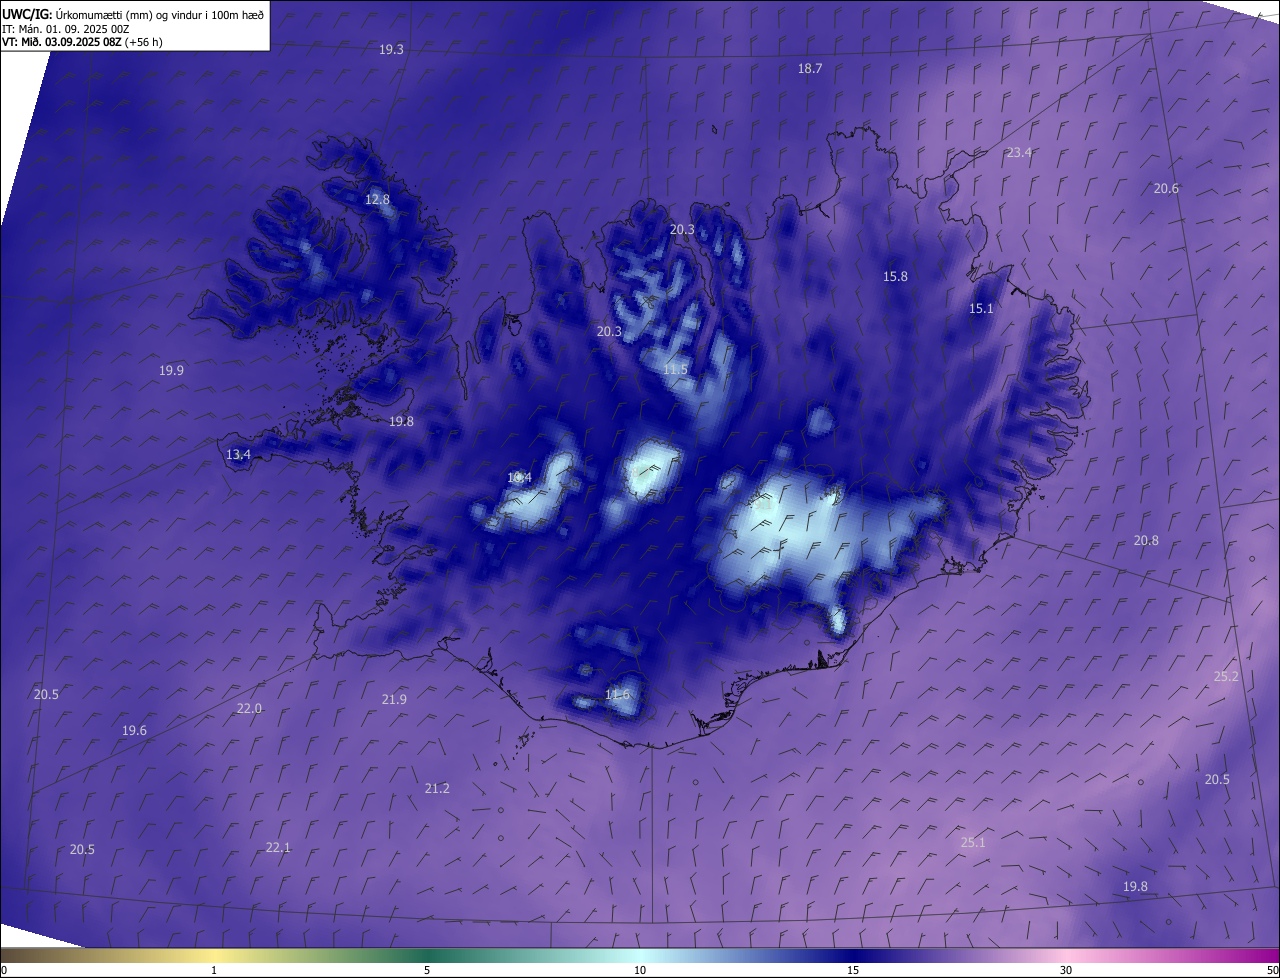The width and height of the screenshot is (1280, 978).
Task: Click the color scale tick label 5
Action: tap(427, 970)
